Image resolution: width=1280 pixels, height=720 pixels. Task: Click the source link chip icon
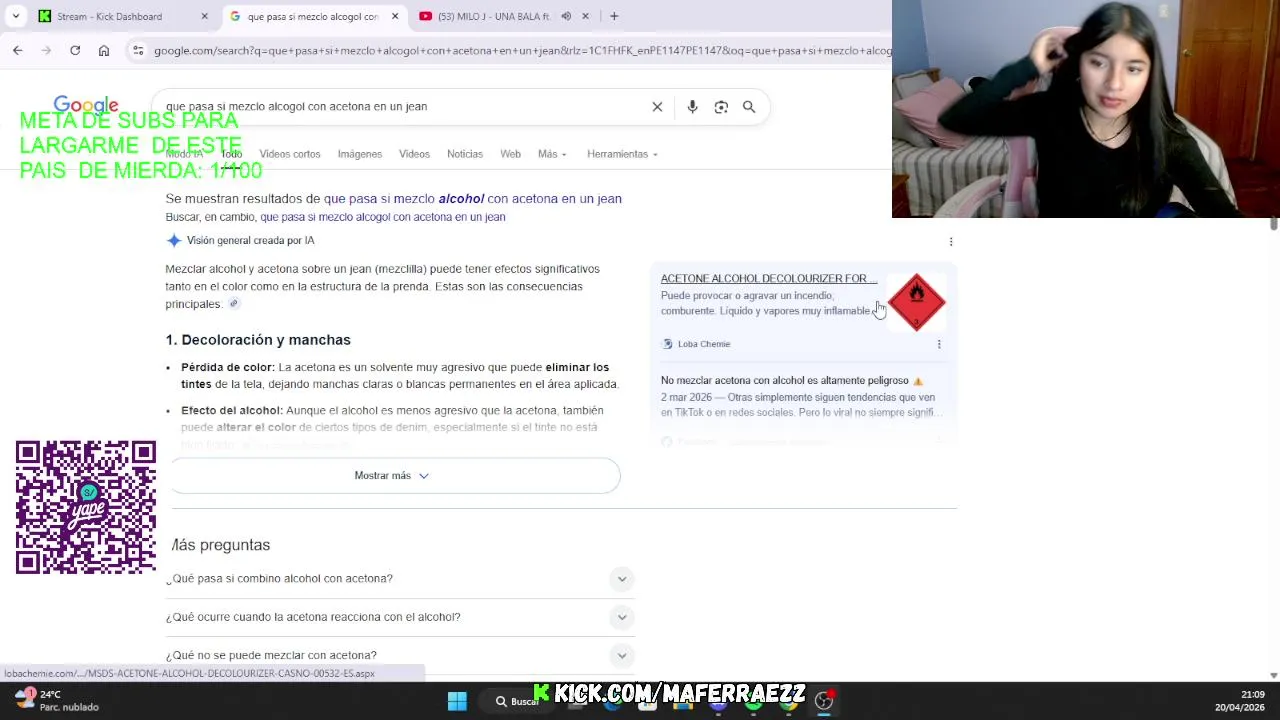pos(234,304)
